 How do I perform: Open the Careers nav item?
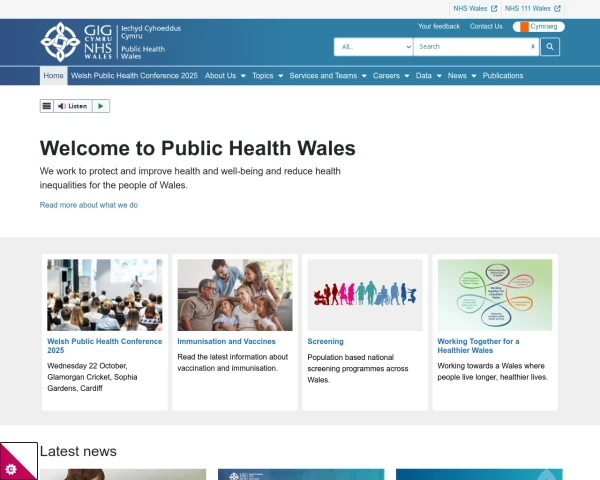point(386,76)
